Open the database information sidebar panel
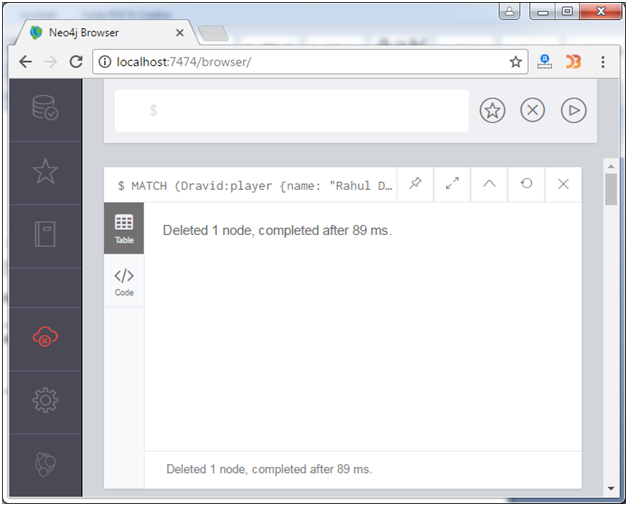This screenshot has height=506, width=628. [x=45, y=108]
